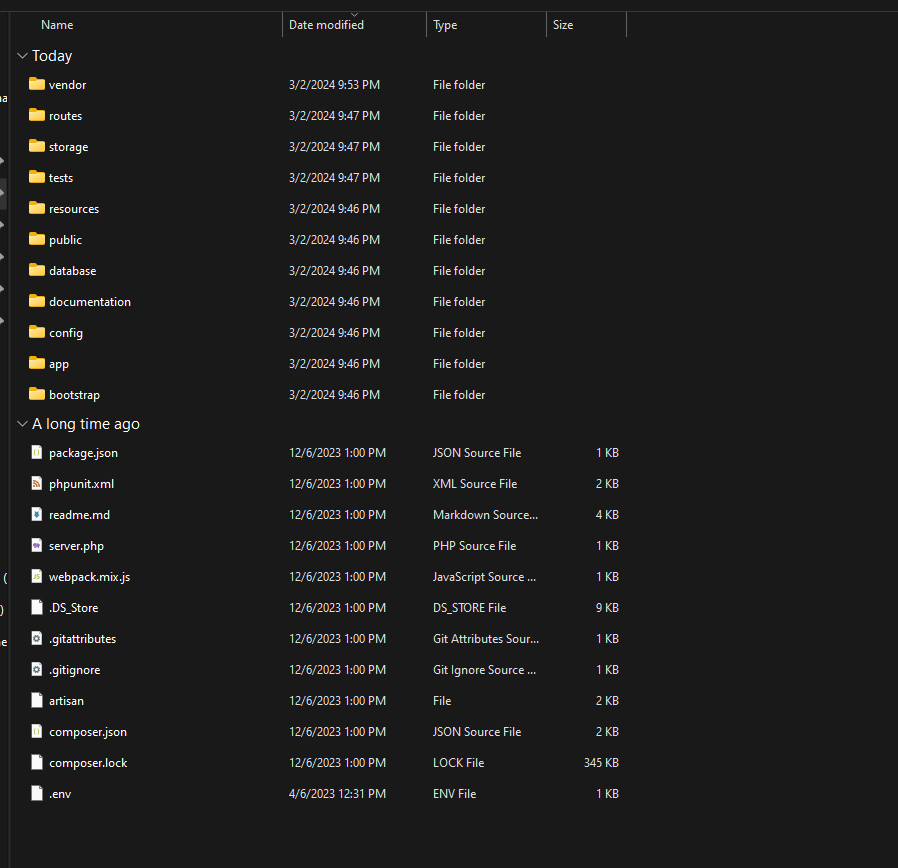Click the composer.lock file icon
This screenshot has width=898, height=868.
pos(37,762)
